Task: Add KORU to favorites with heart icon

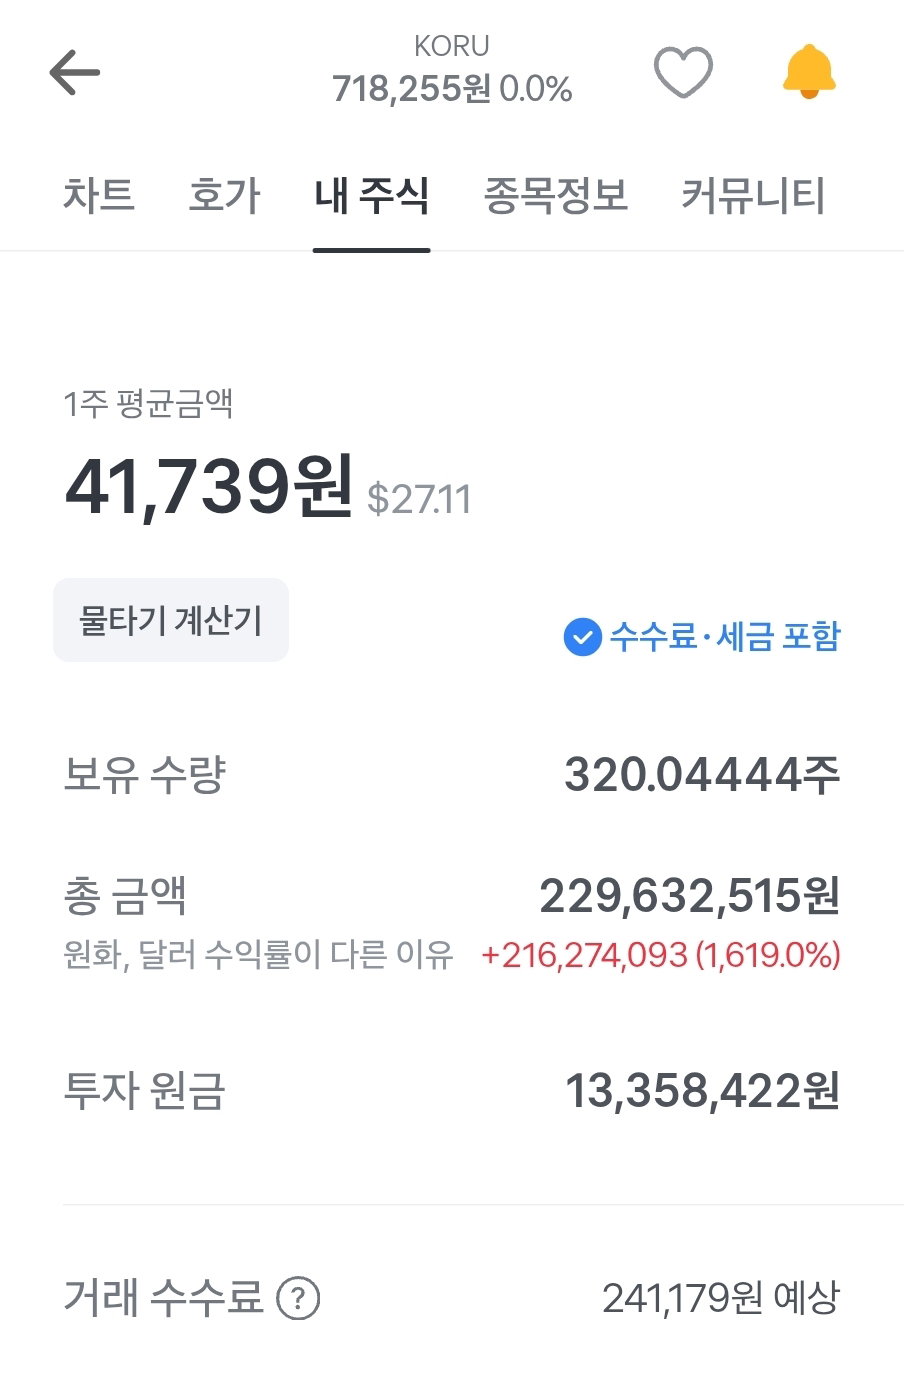Action: [683, 72]
